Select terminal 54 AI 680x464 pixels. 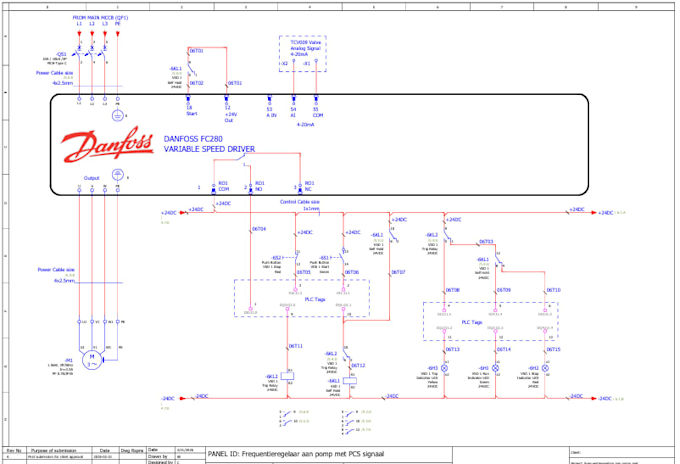(294, 99)
